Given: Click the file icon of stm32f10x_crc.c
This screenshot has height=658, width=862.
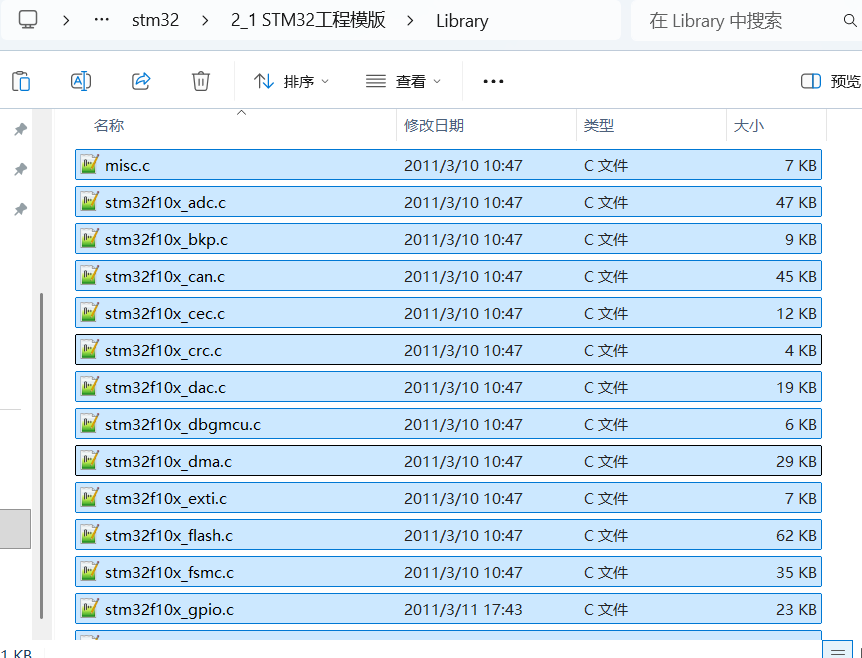Looking at the screenshot, I should click(89, 350).
